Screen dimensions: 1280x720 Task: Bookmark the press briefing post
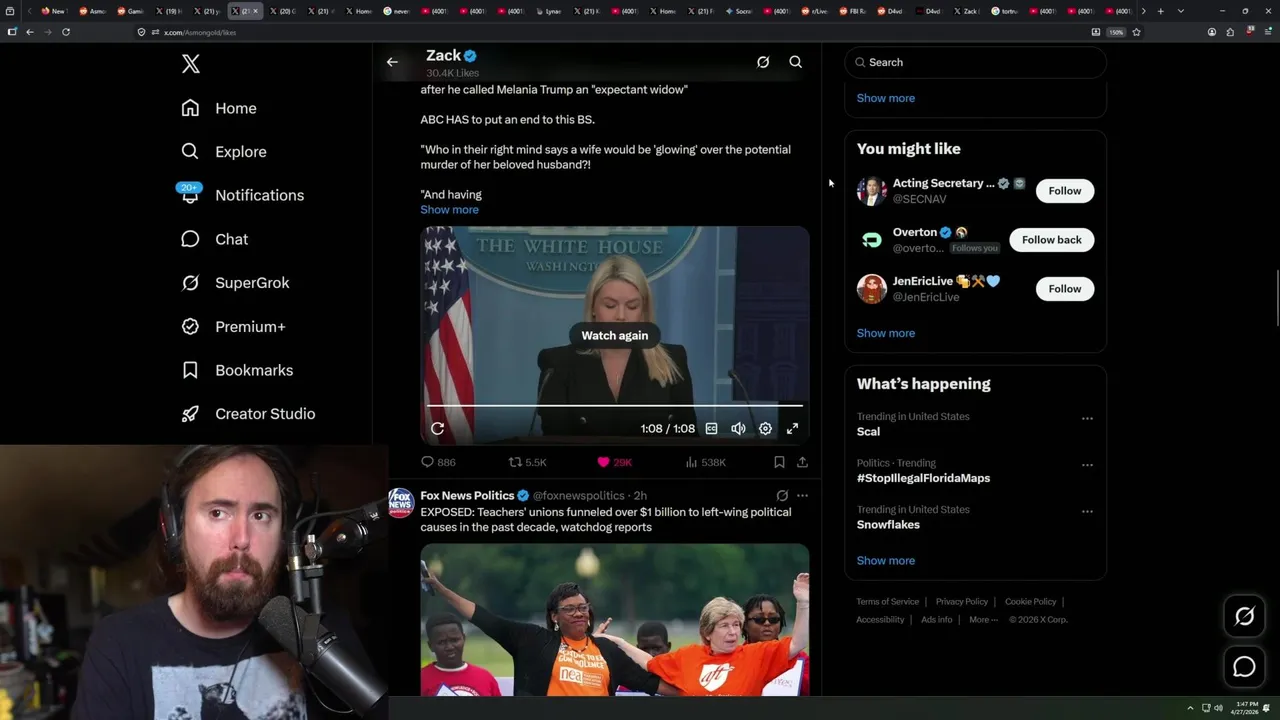point(779,462)
